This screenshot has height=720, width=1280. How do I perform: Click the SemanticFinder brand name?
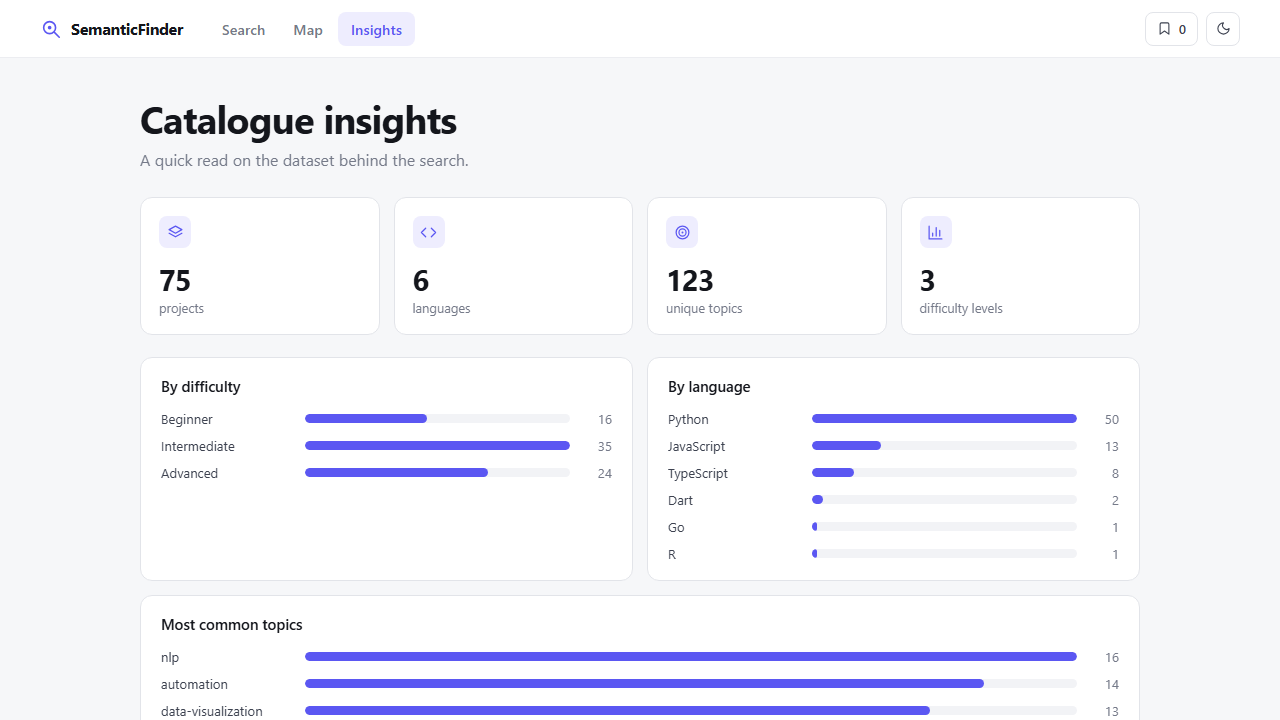click(127, 30)
